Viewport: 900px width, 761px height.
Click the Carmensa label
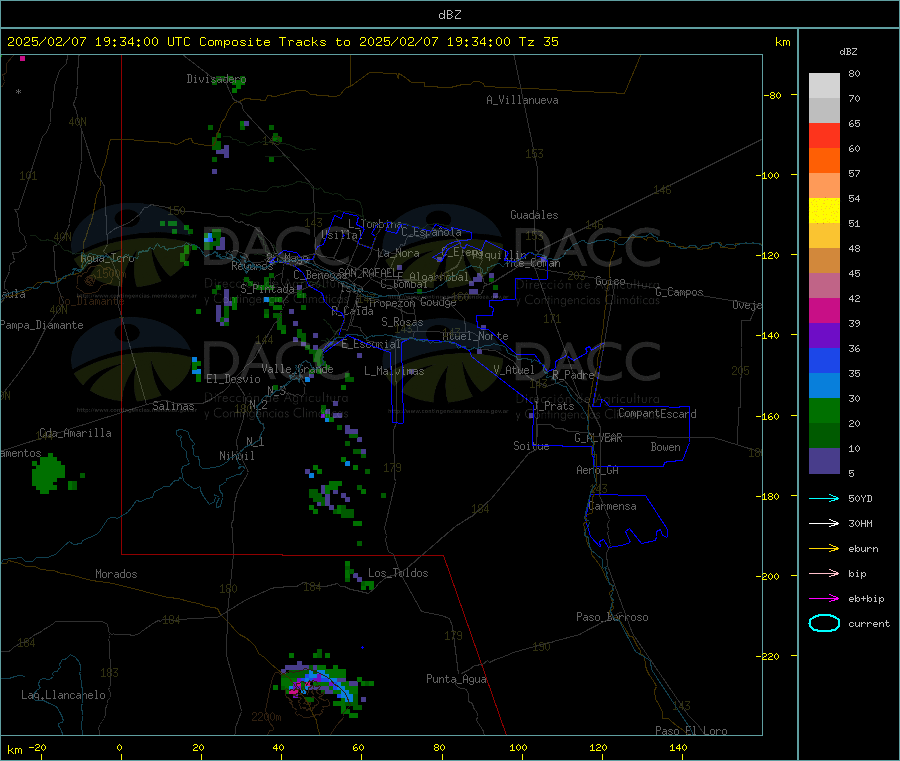612,506
